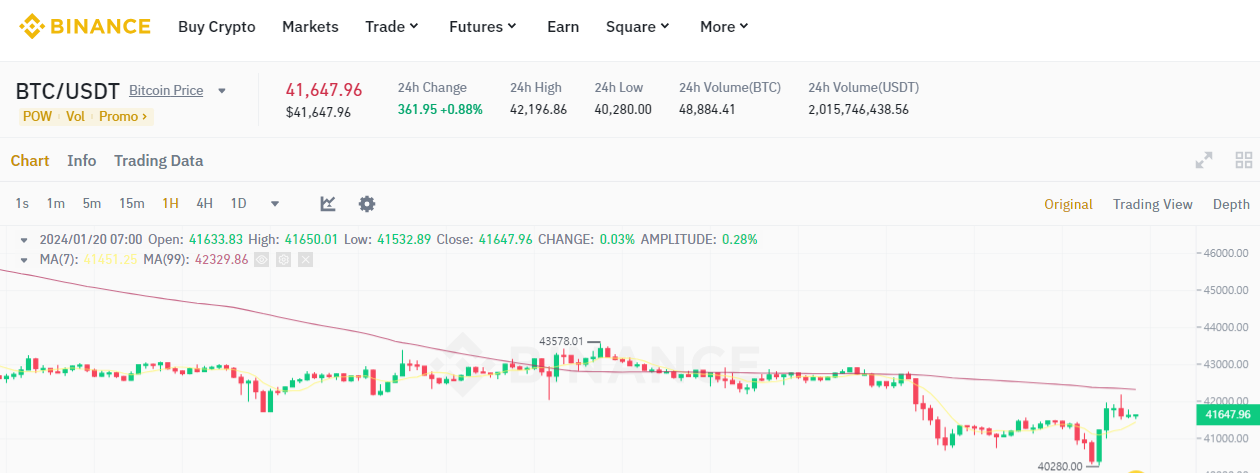The width and height of the screenshot is (1260, 473).
Task: Open the Earn page
Action: 563,27
